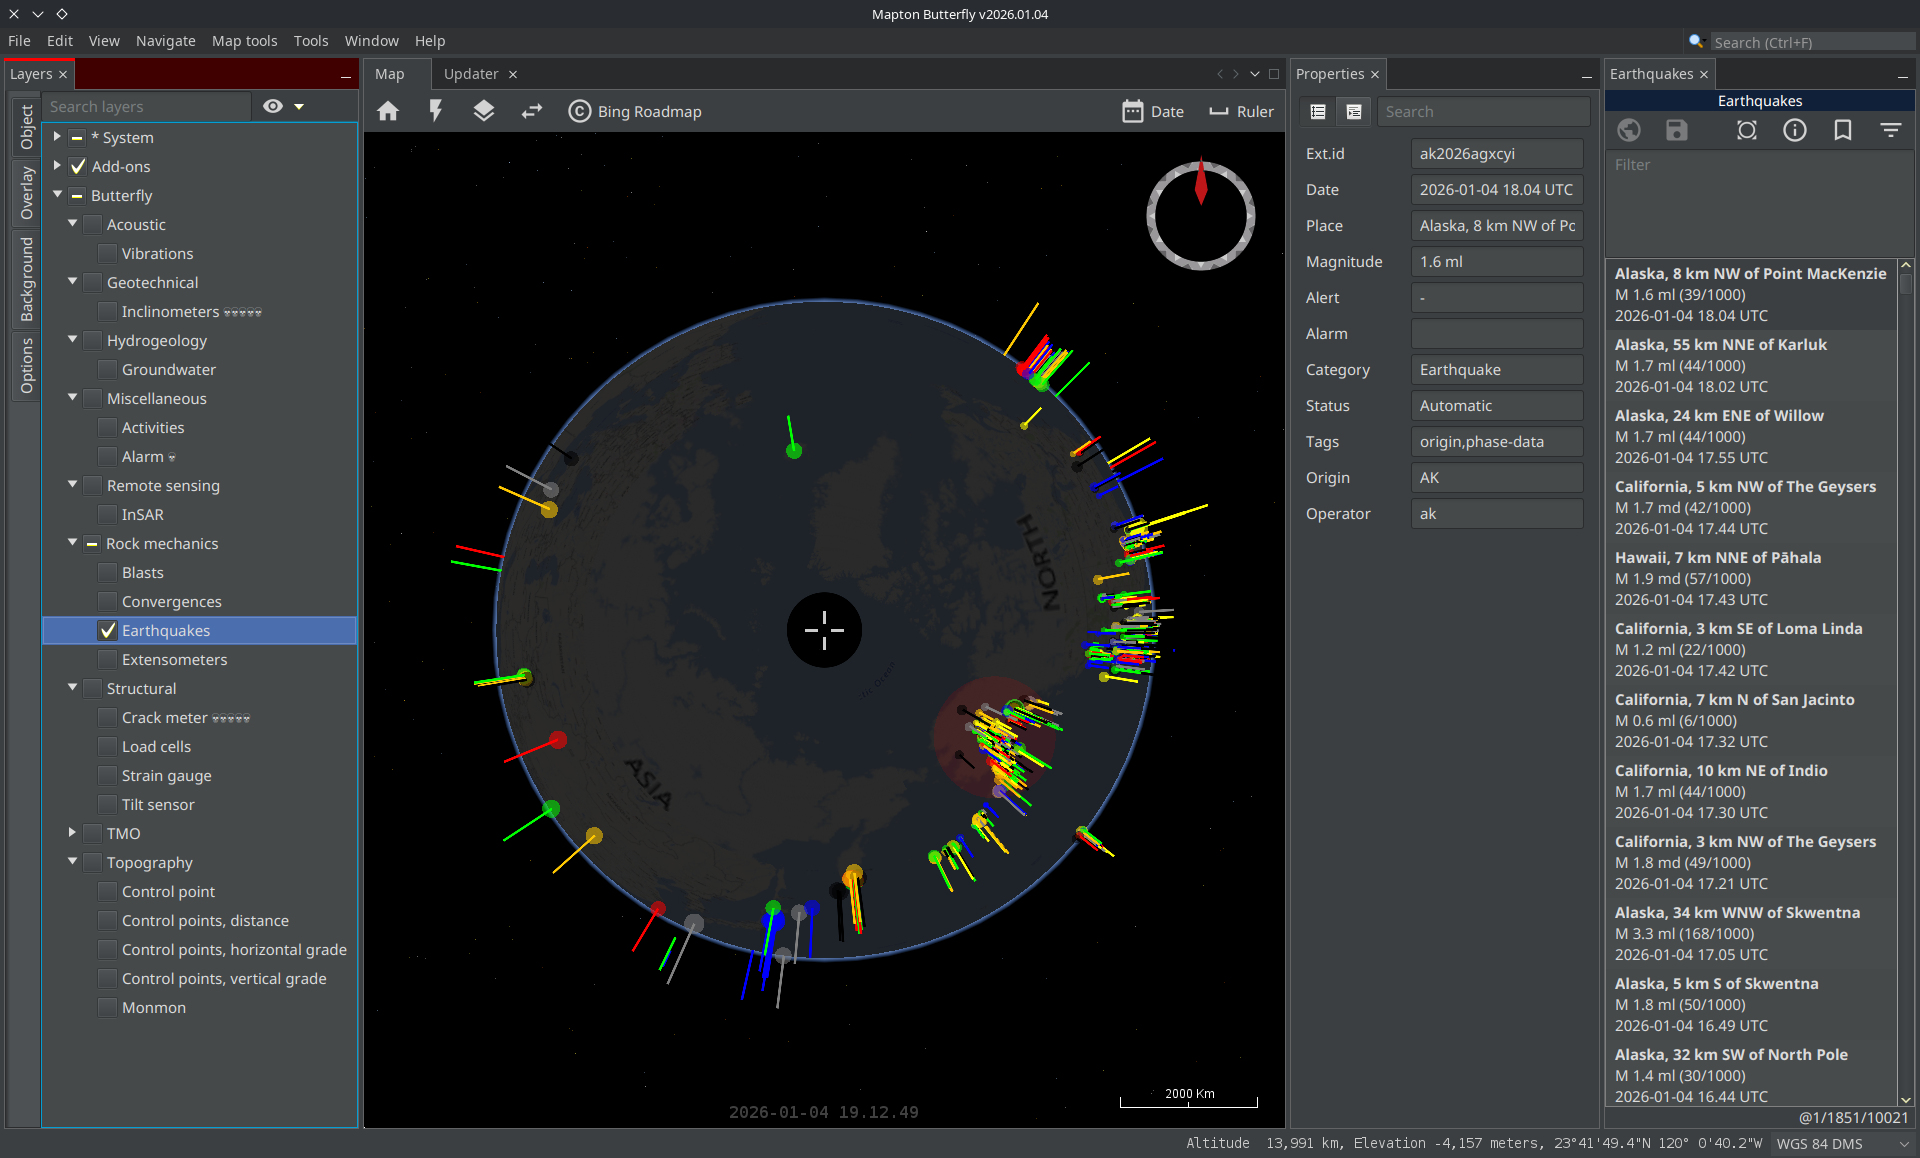
Task: Click the swap arrows icon in map toolbar
Action: (x=532, y=111)
